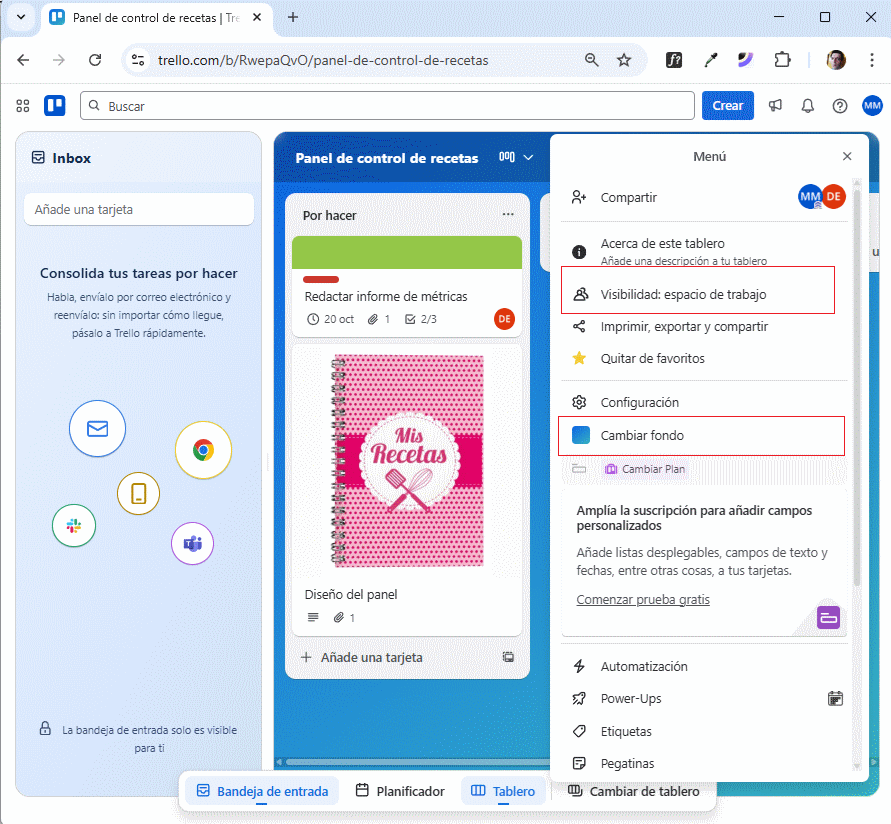This screenshot has width=891, height=824.
Task: Click the Chrome icon in the inbox panel
Action: (x=203, y=450)
